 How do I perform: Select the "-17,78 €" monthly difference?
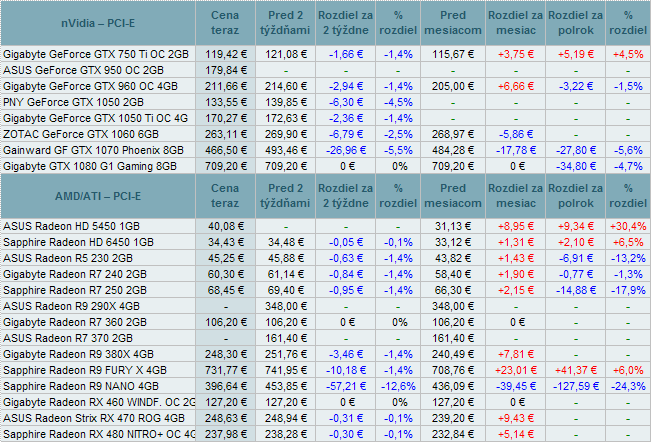(516, 150)
